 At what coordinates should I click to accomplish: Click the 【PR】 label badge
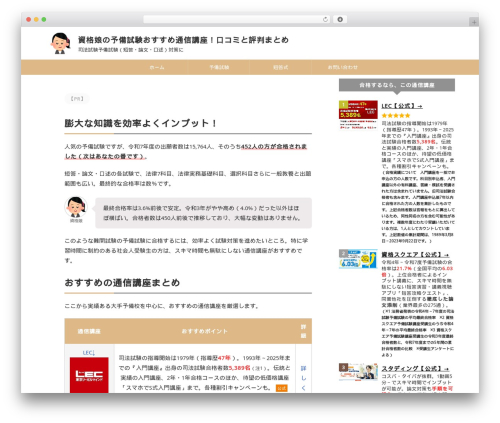click(x=77, y=99)
